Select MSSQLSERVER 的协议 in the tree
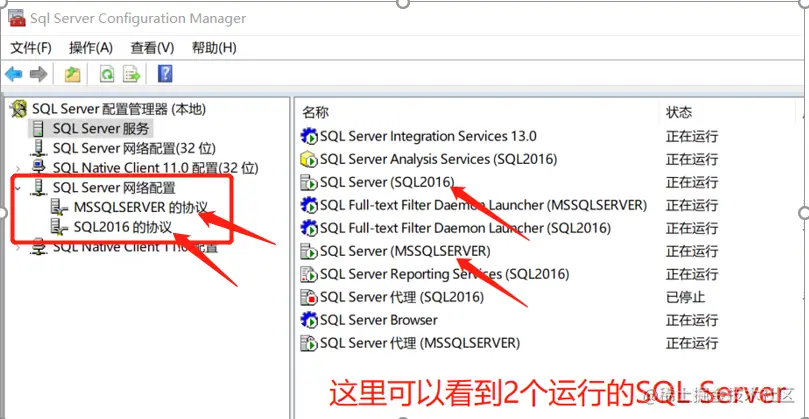 point(140,207)
